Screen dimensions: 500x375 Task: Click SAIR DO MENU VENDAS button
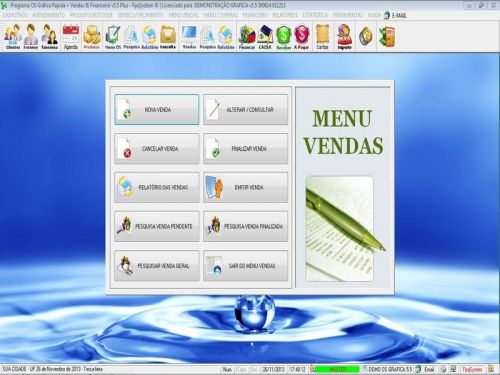pyautogui.click(x=246, y=266)
